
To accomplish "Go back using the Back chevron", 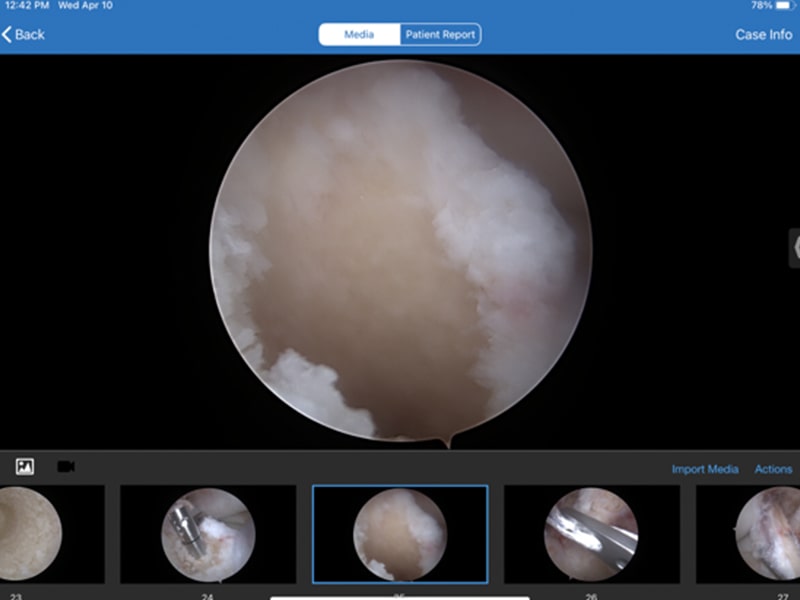I will click(23, 35).
